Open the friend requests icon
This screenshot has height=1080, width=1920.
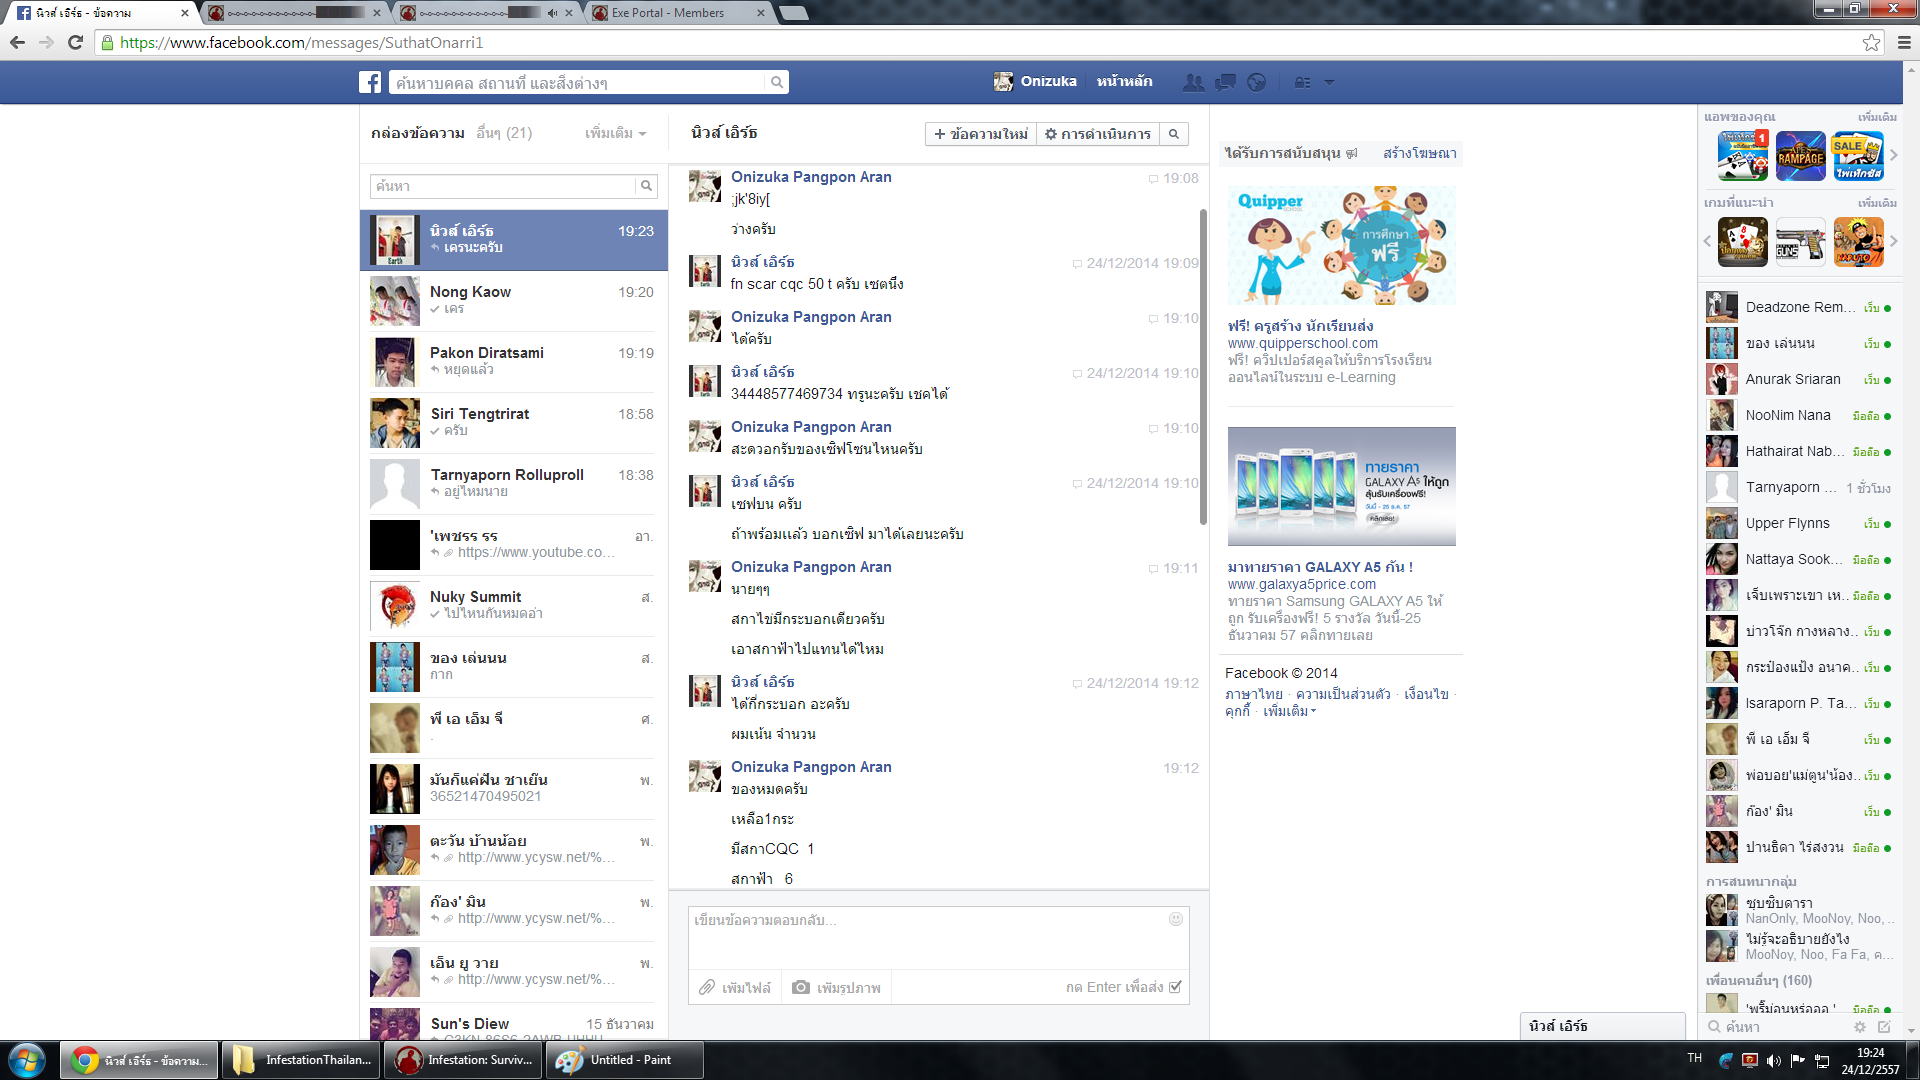(x=1193, y=82)
